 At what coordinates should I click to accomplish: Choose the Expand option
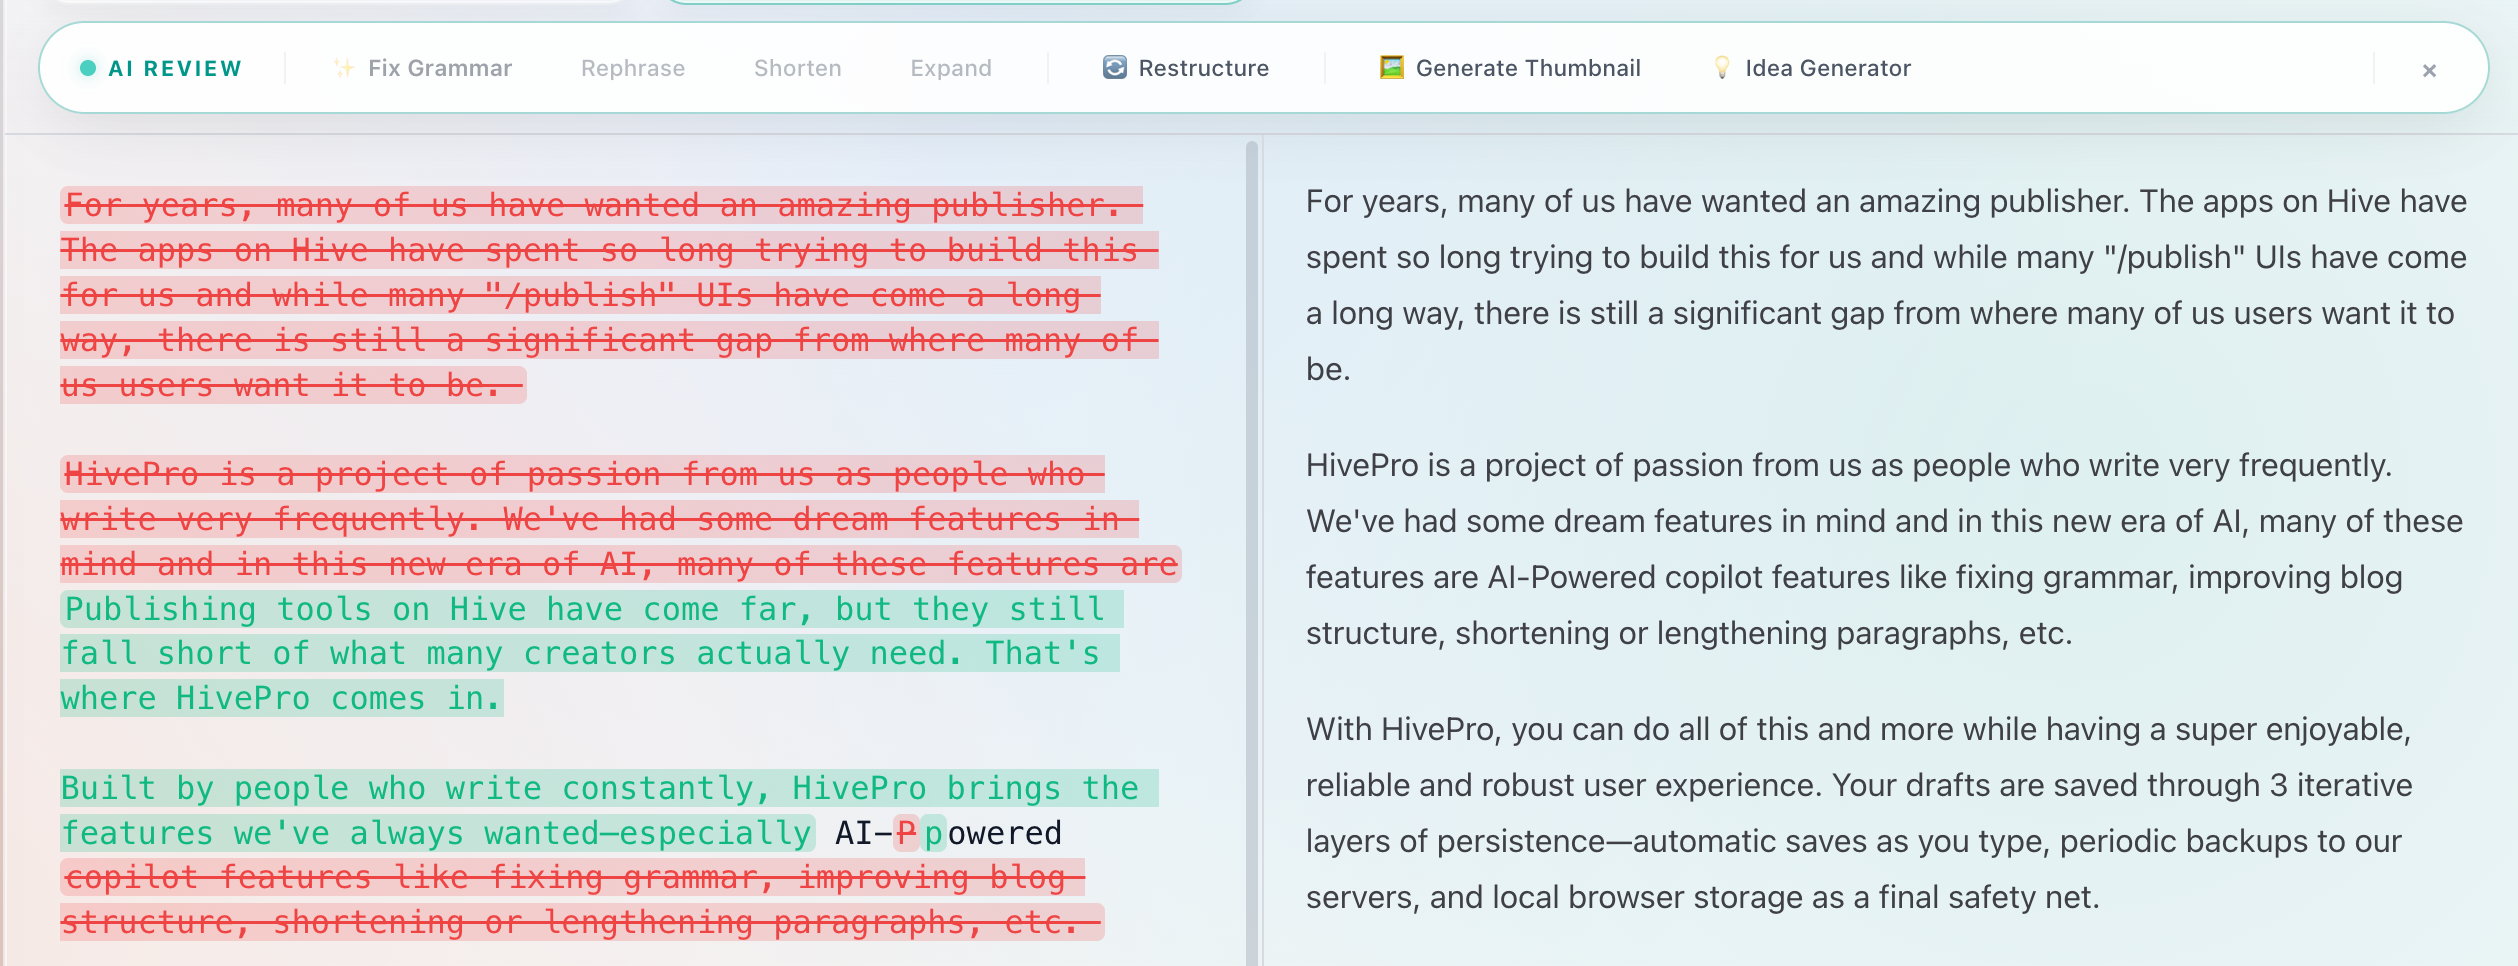(950, 67)
